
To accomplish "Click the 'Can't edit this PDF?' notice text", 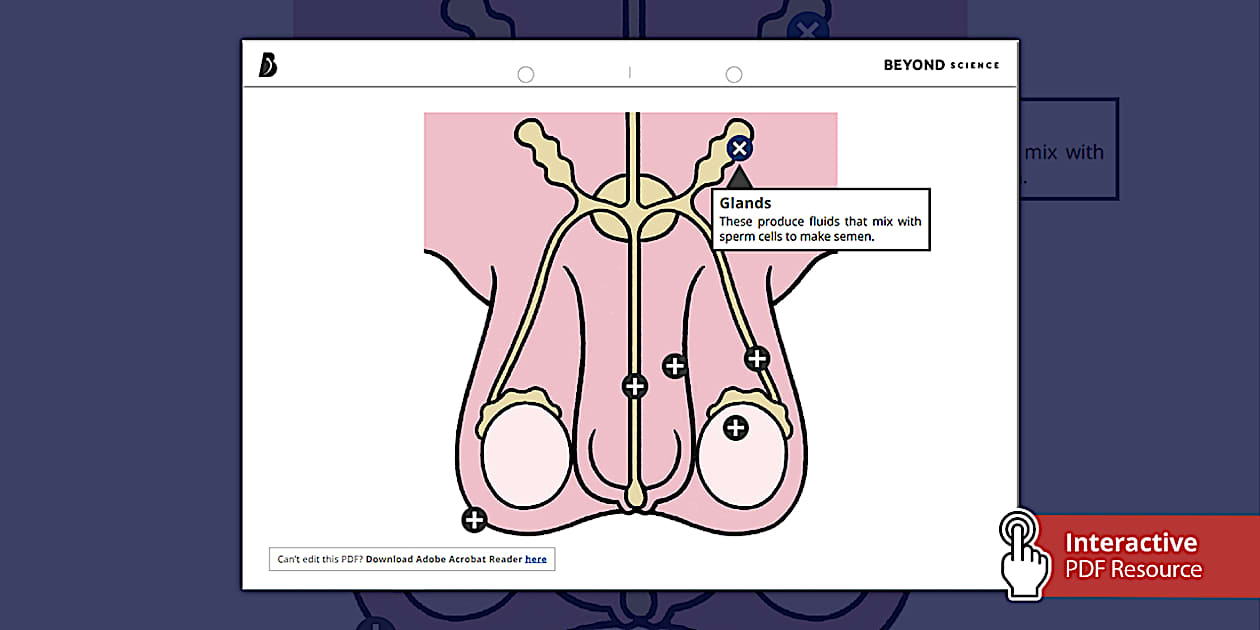I will (320, 559).
